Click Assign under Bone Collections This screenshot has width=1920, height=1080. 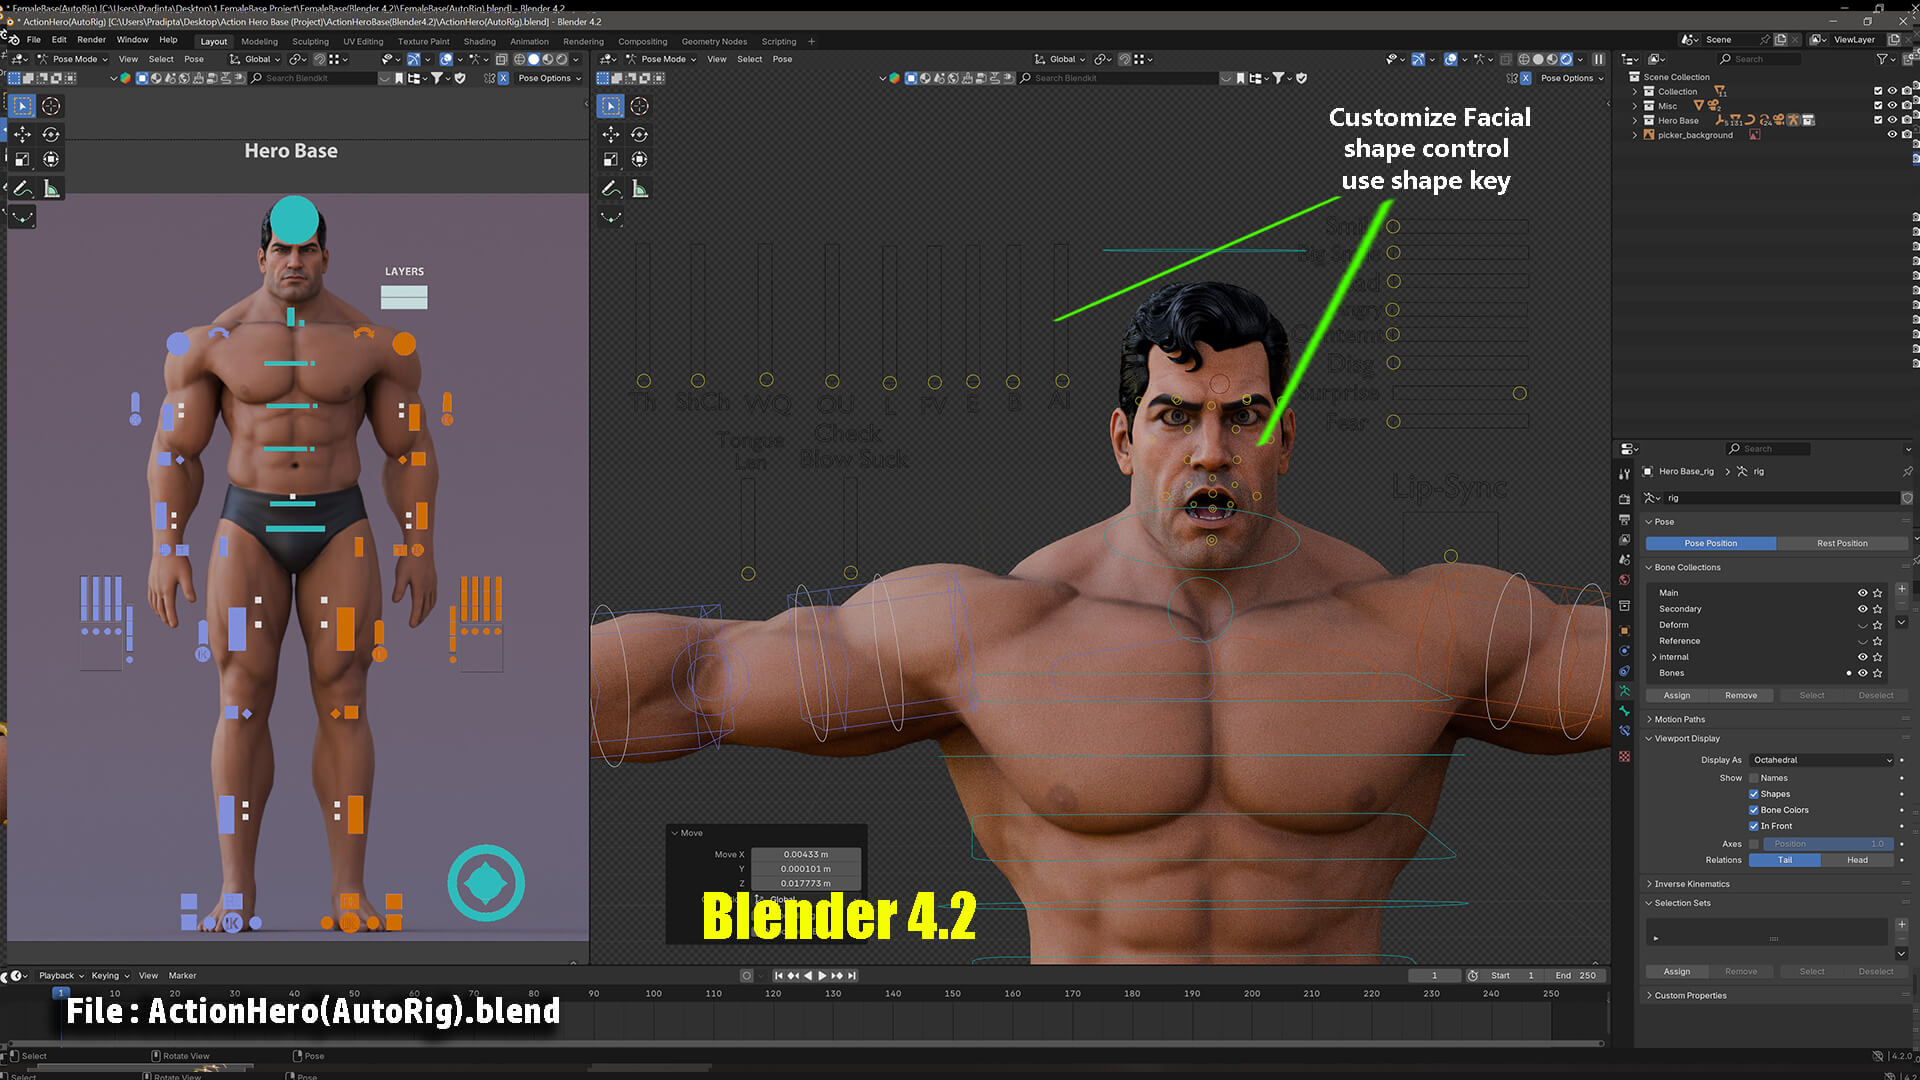(x=1677, y=696)
